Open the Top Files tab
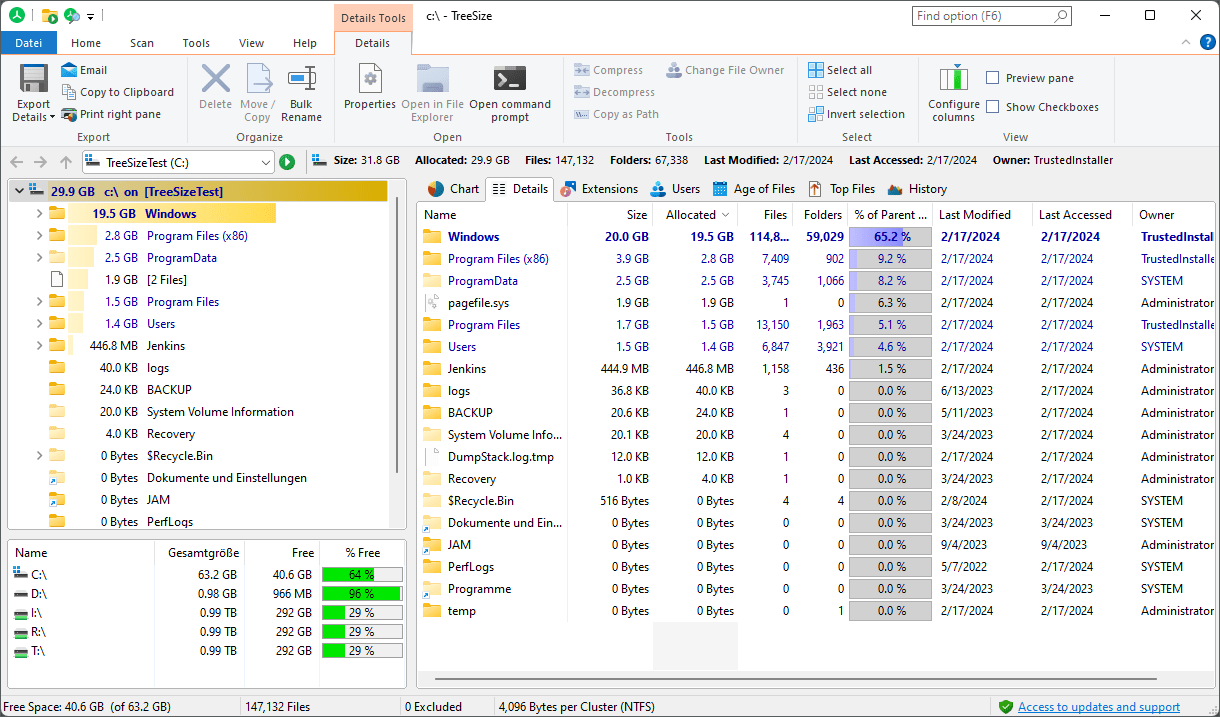This screenshot has width=1220, height=717. [x=841, y=189]
